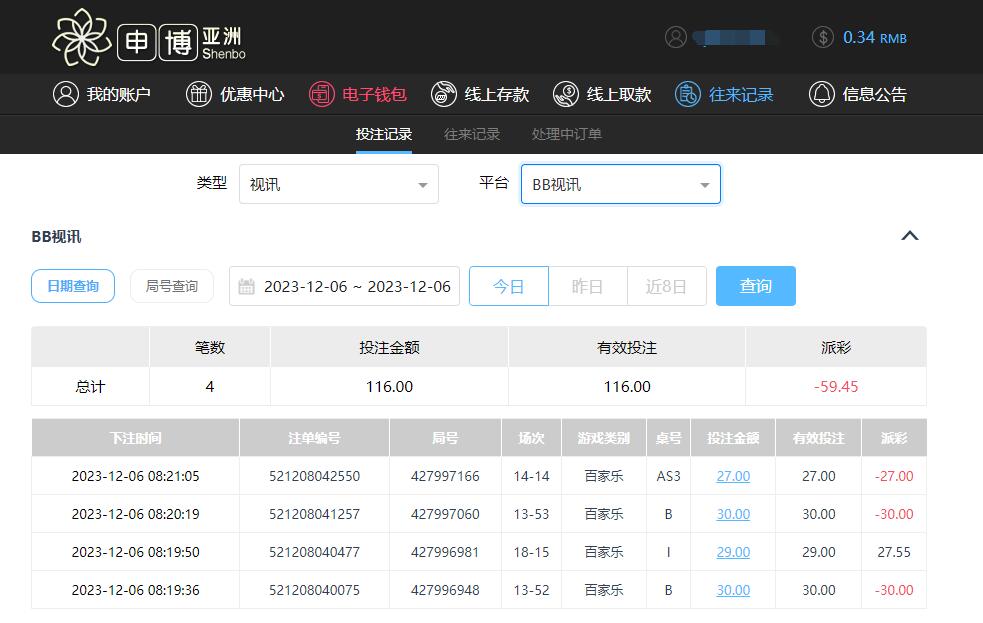Click the 局号 column header
Viewport: 983px width, 623px height.
[x=445, y=437]
